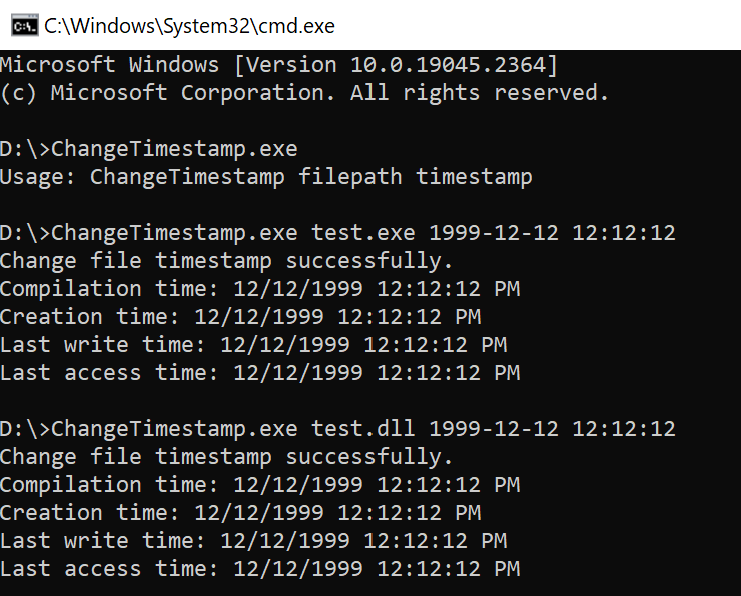Click the first 'Creation time' output line
741x596 pixels.
240,317
